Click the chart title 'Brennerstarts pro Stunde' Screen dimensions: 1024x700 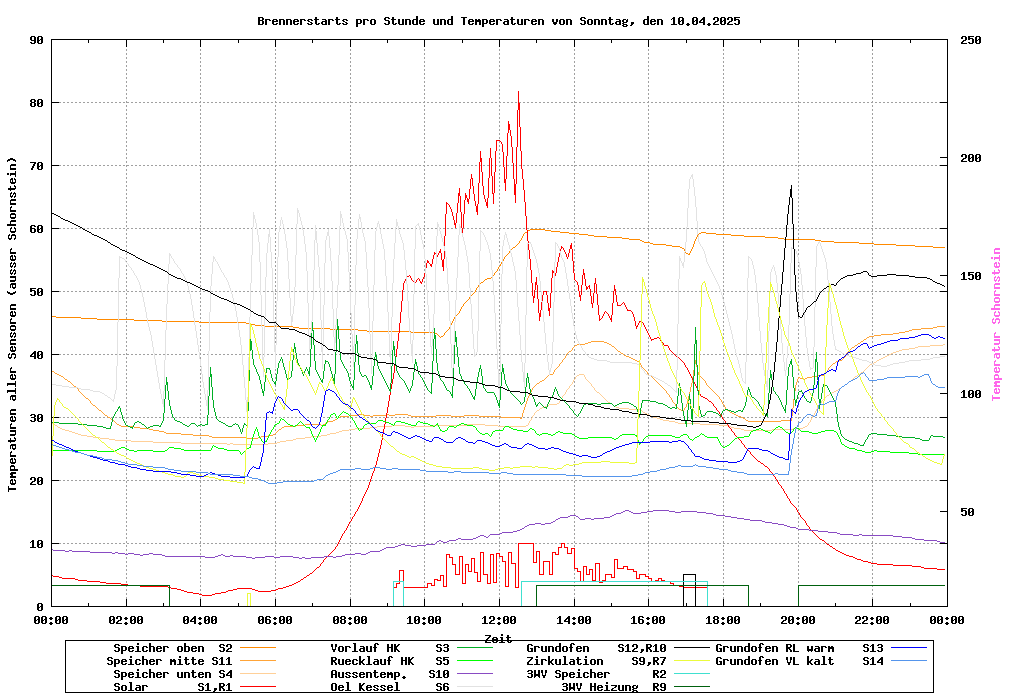[498, 21]
